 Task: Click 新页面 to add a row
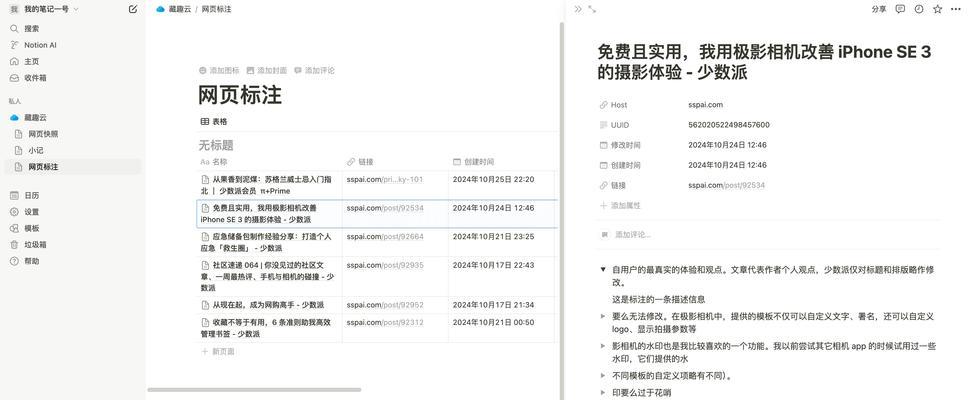pyautogui.click(x=218, y=351)
